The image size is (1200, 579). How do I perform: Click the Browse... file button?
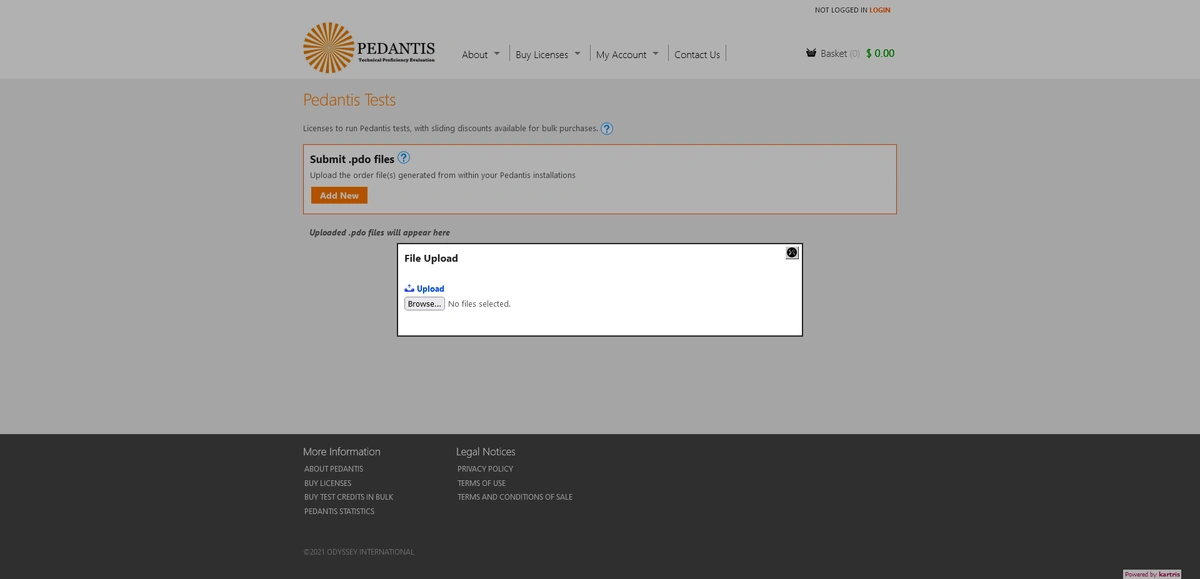click(x=424, y=303)
